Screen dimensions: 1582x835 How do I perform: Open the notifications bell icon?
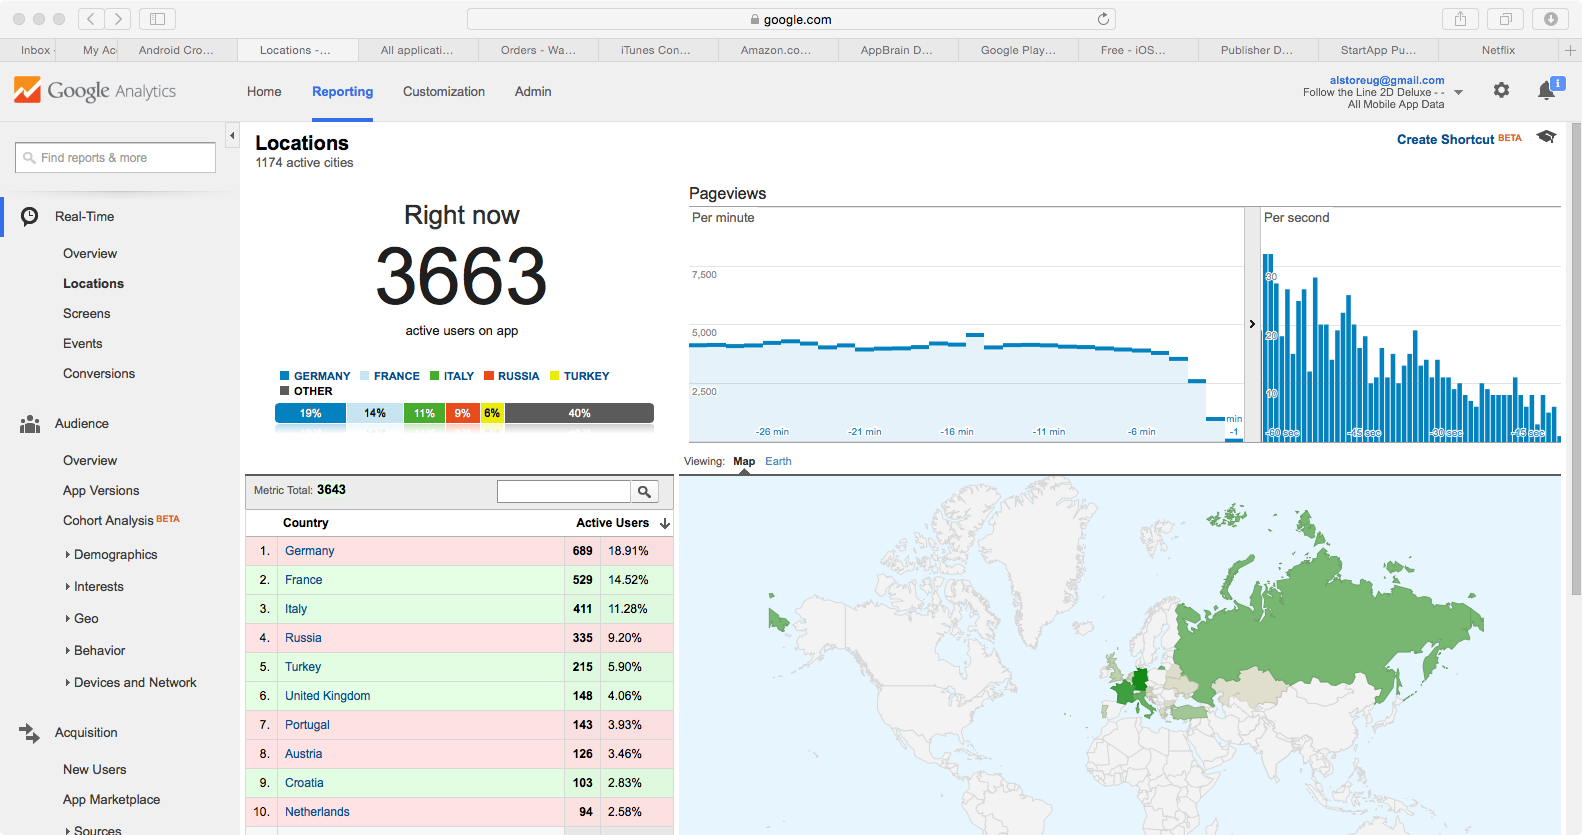pos(1546,90)
